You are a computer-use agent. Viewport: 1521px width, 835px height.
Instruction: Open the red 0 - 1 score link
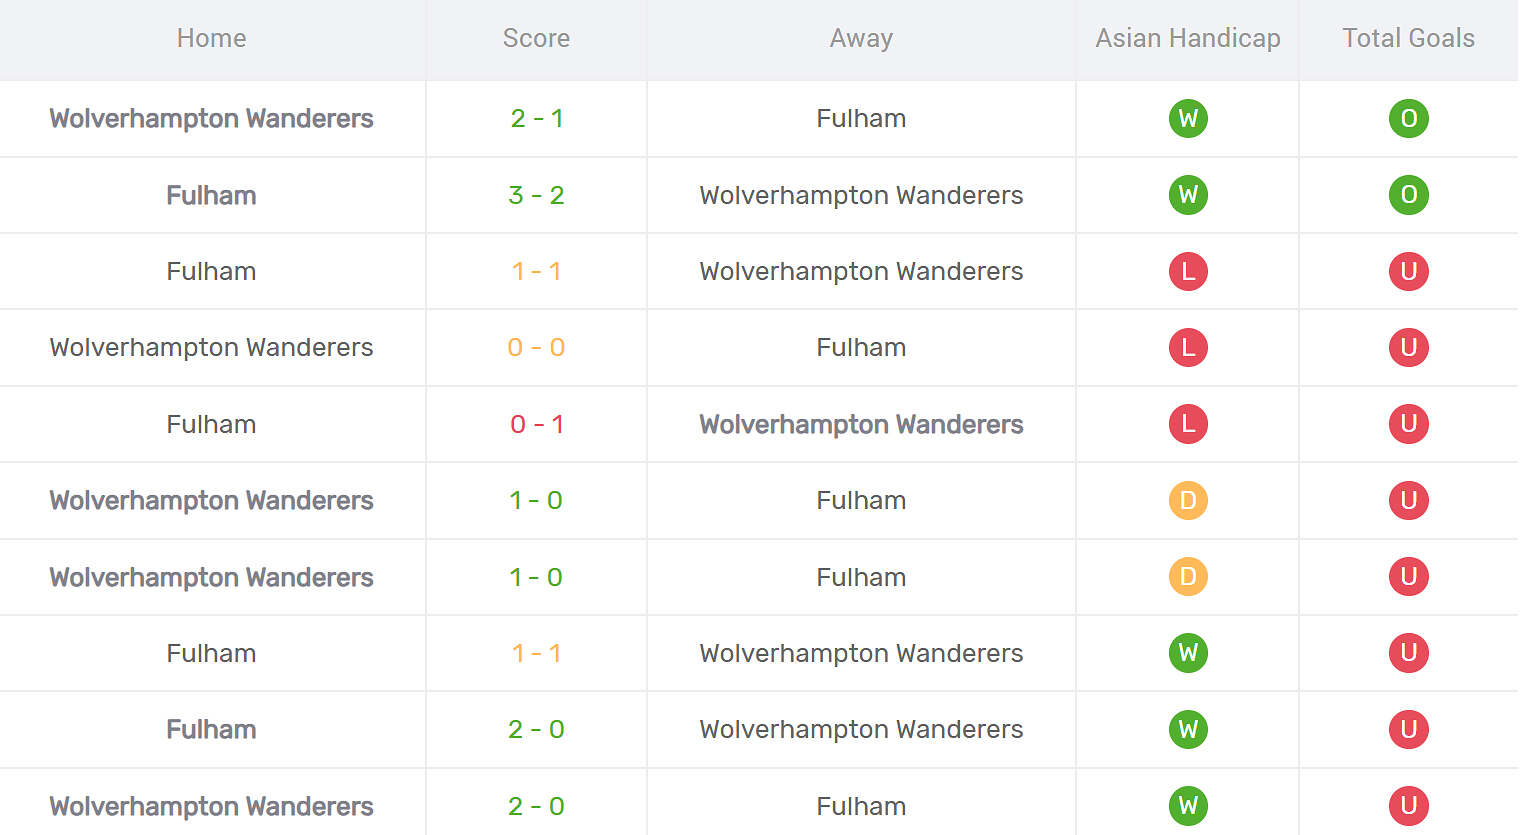point(536,424)
